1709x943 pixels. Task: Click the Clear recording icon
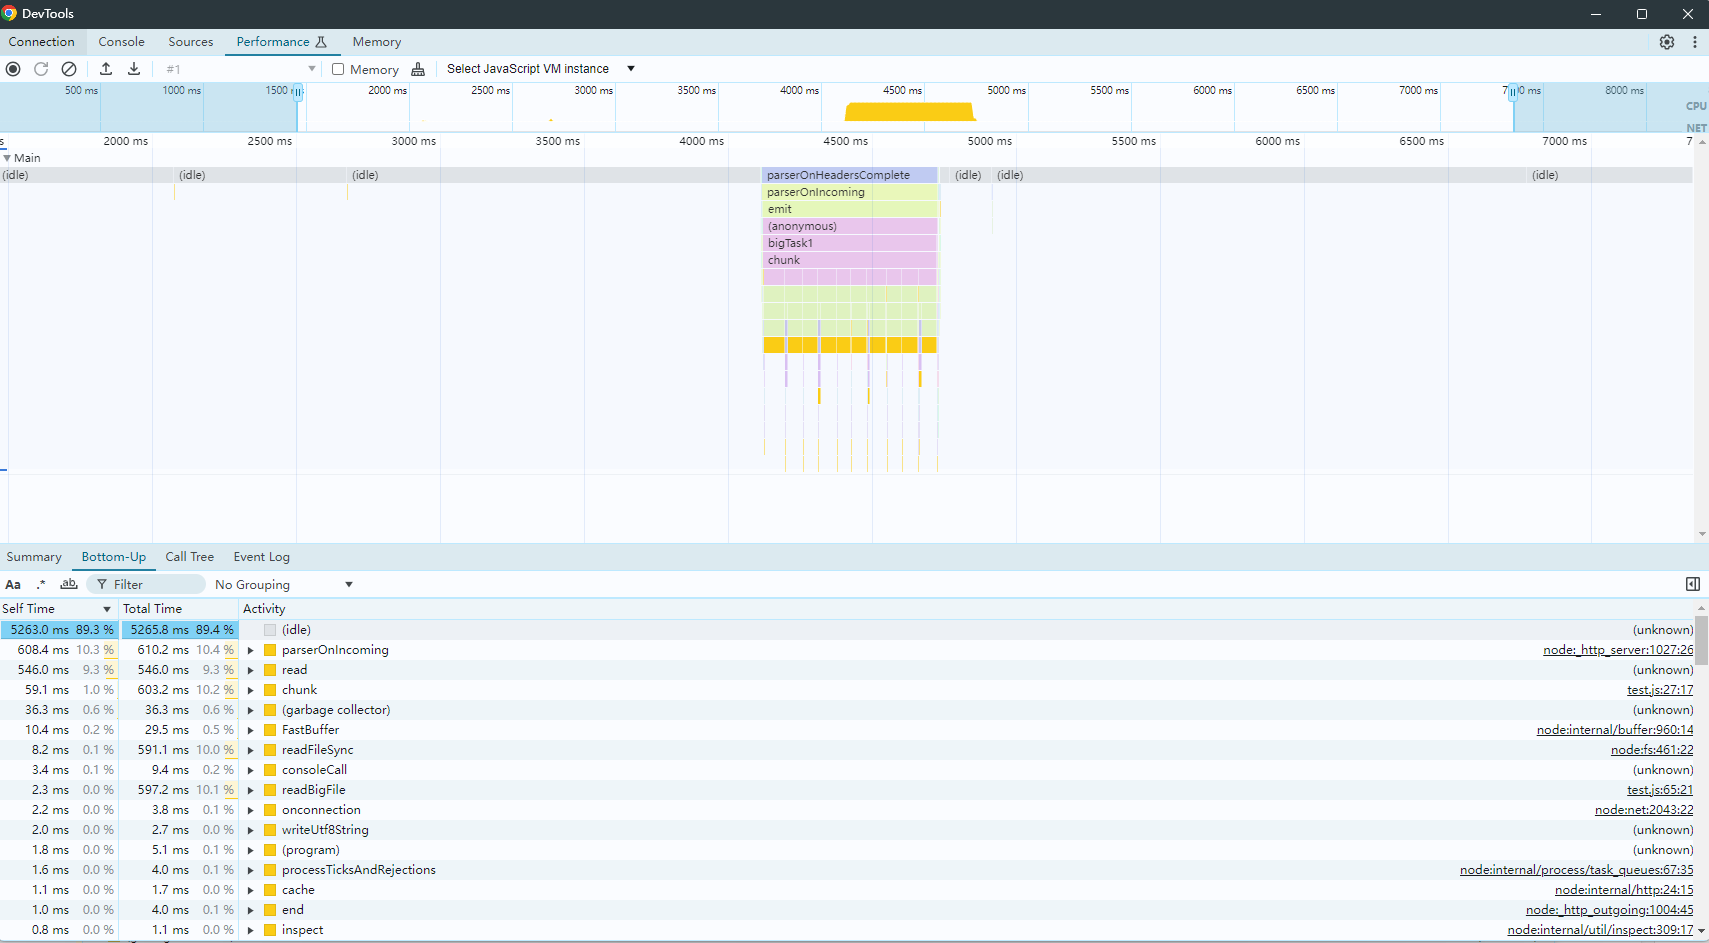69,69
